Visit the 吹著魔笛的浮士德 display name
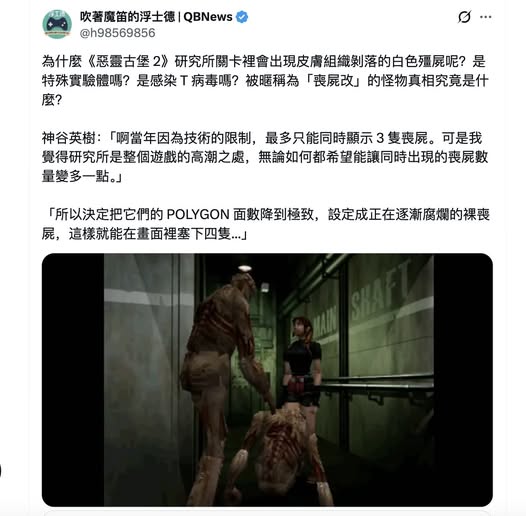The height and width of the screenshot is (516, 526). (127, 17)
